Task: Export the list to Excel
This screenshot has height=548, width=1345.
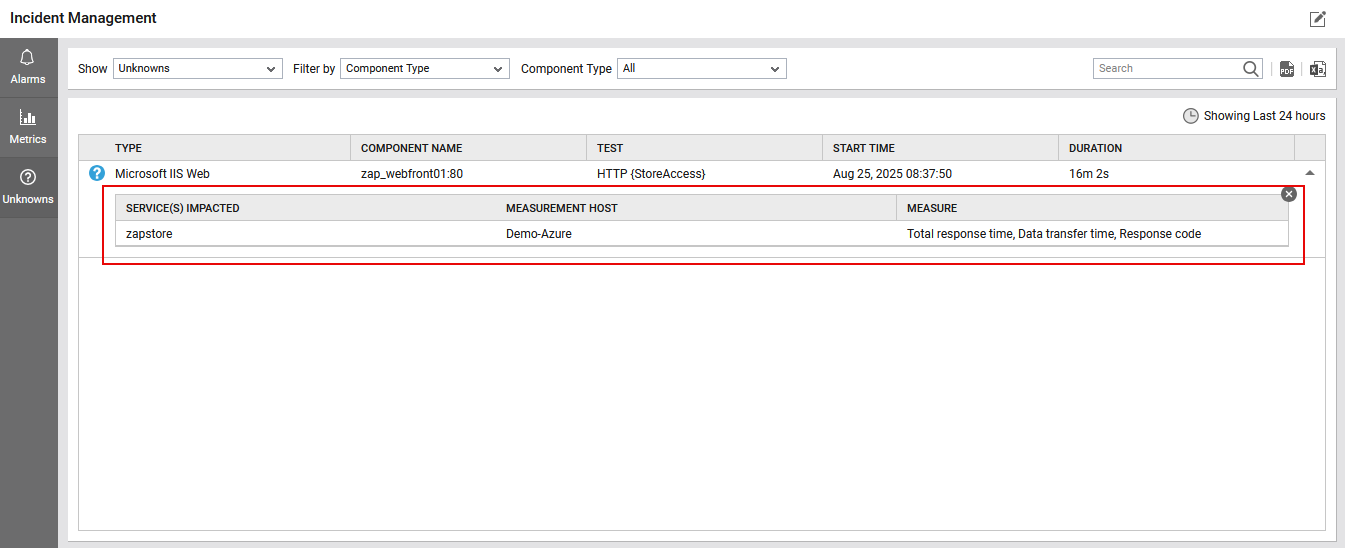Action: [1317, 69]
